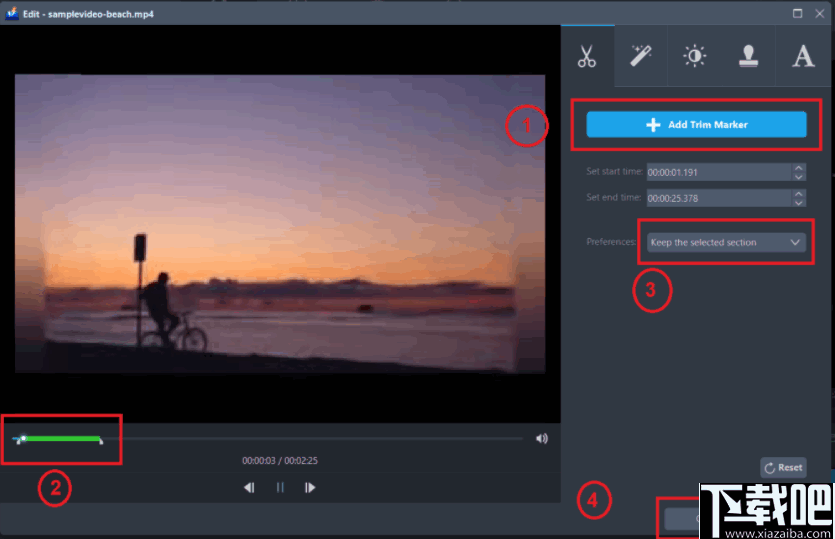Click the trim end marker on timeline

[101, 440]
